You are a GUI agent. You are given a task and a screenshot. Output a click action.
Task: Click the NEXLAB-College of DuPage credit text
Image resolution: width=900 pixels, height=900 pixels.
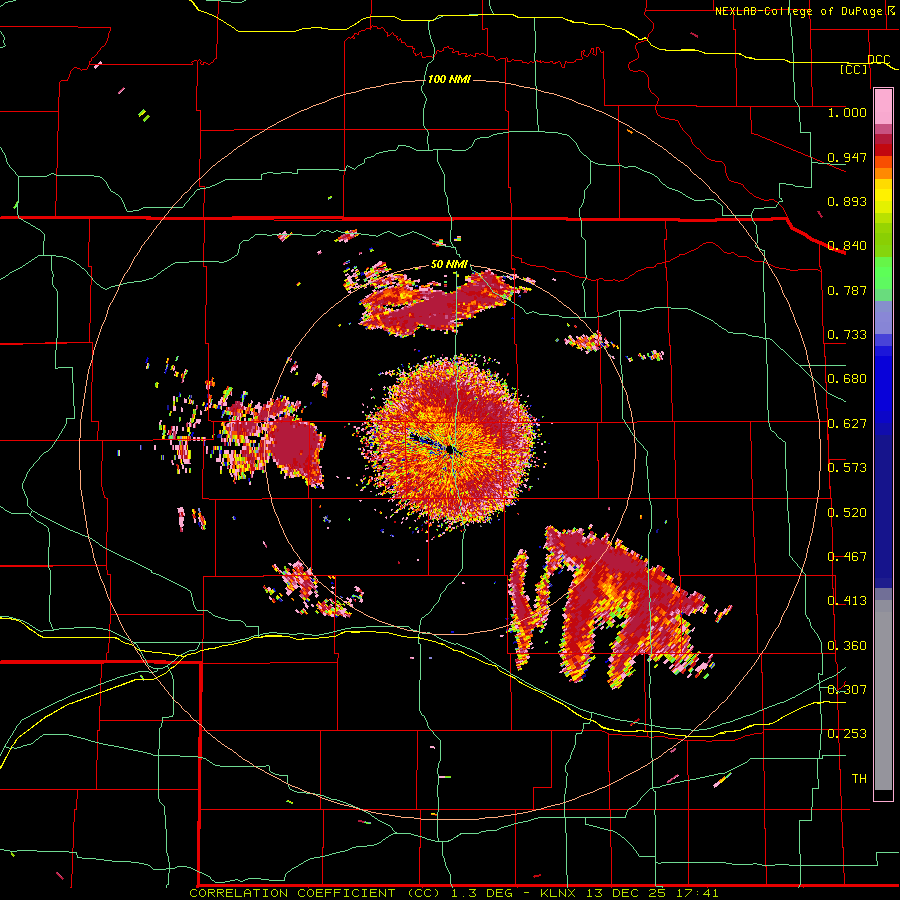coord(798,11)
